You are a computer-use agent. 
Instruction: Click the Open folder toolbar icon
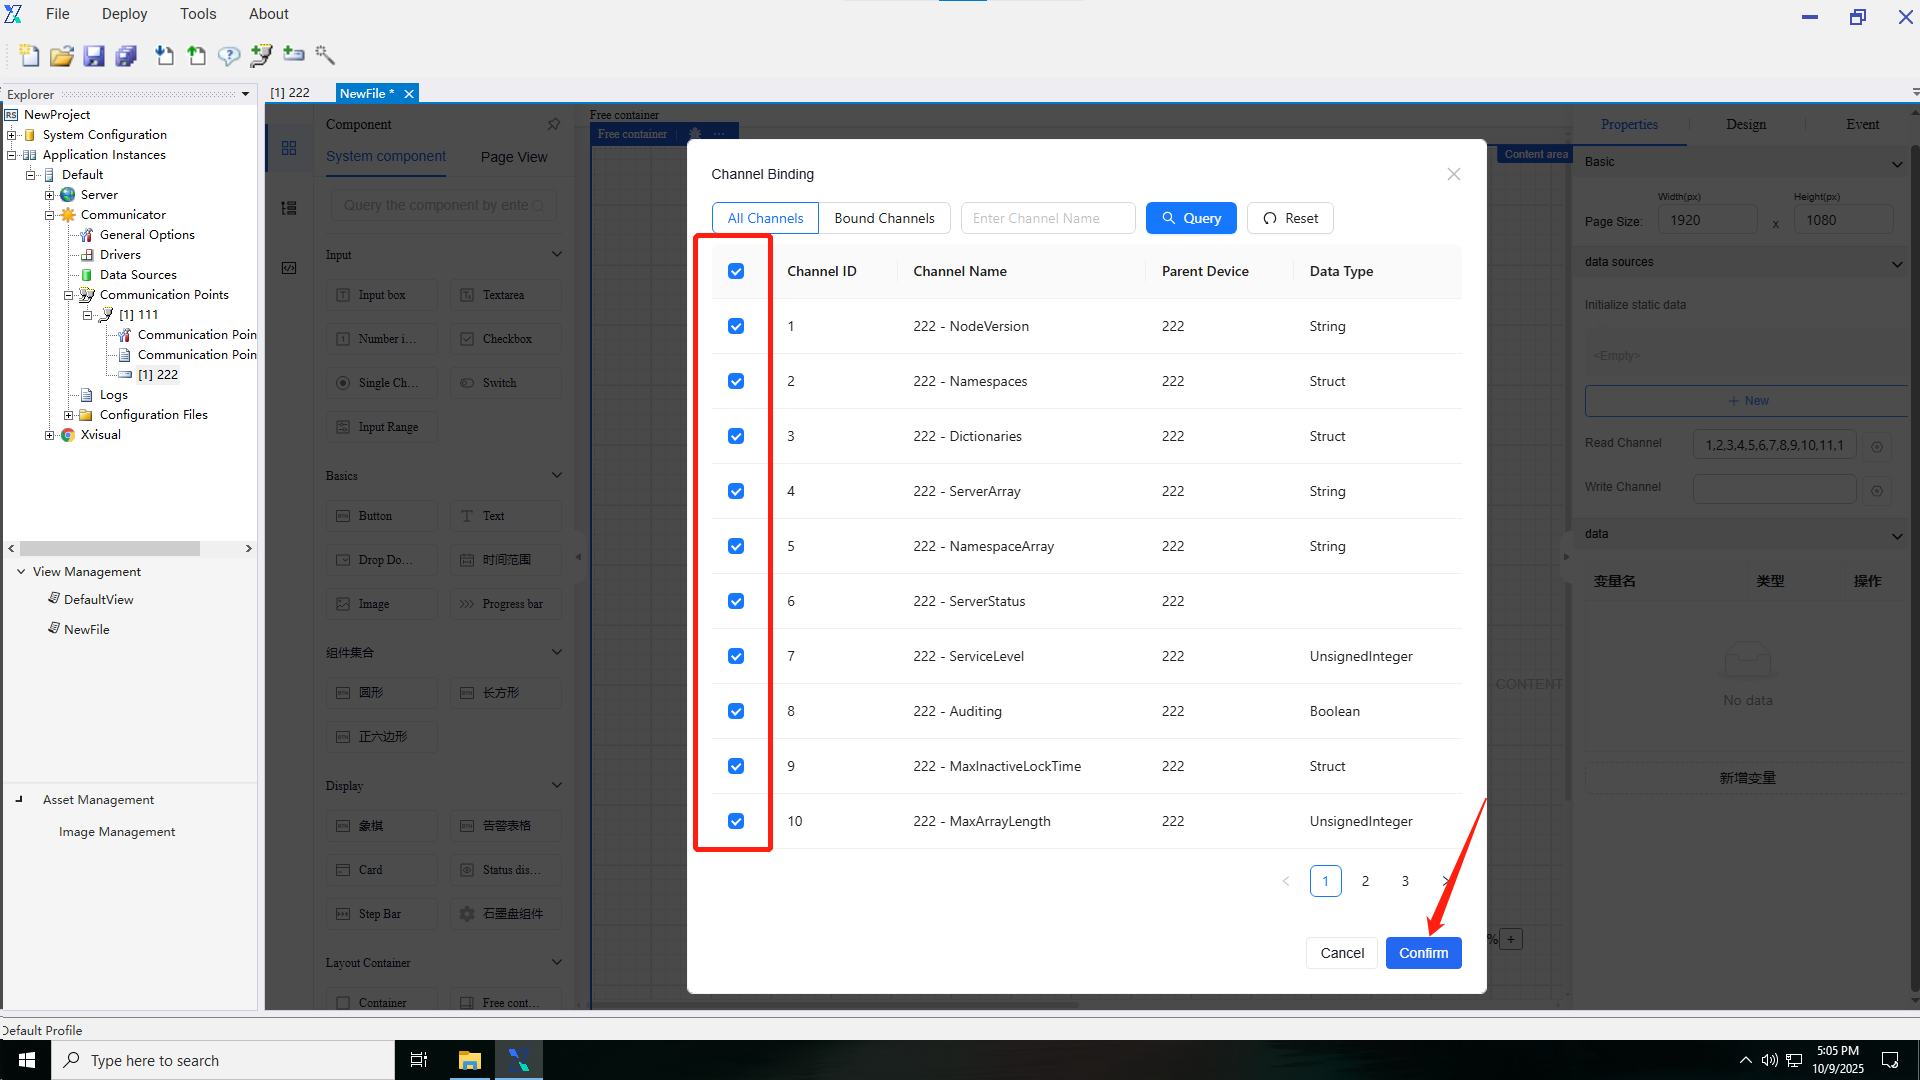pyautogui.click(x=62, y=56)
